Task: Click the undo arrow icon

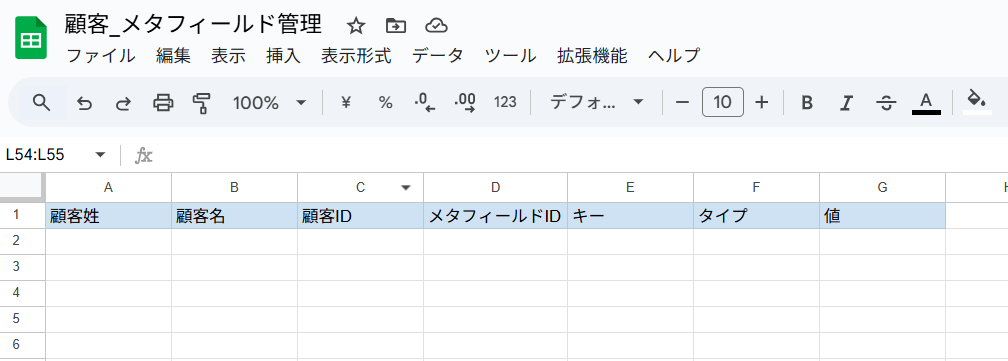Action: click(84, 103)
